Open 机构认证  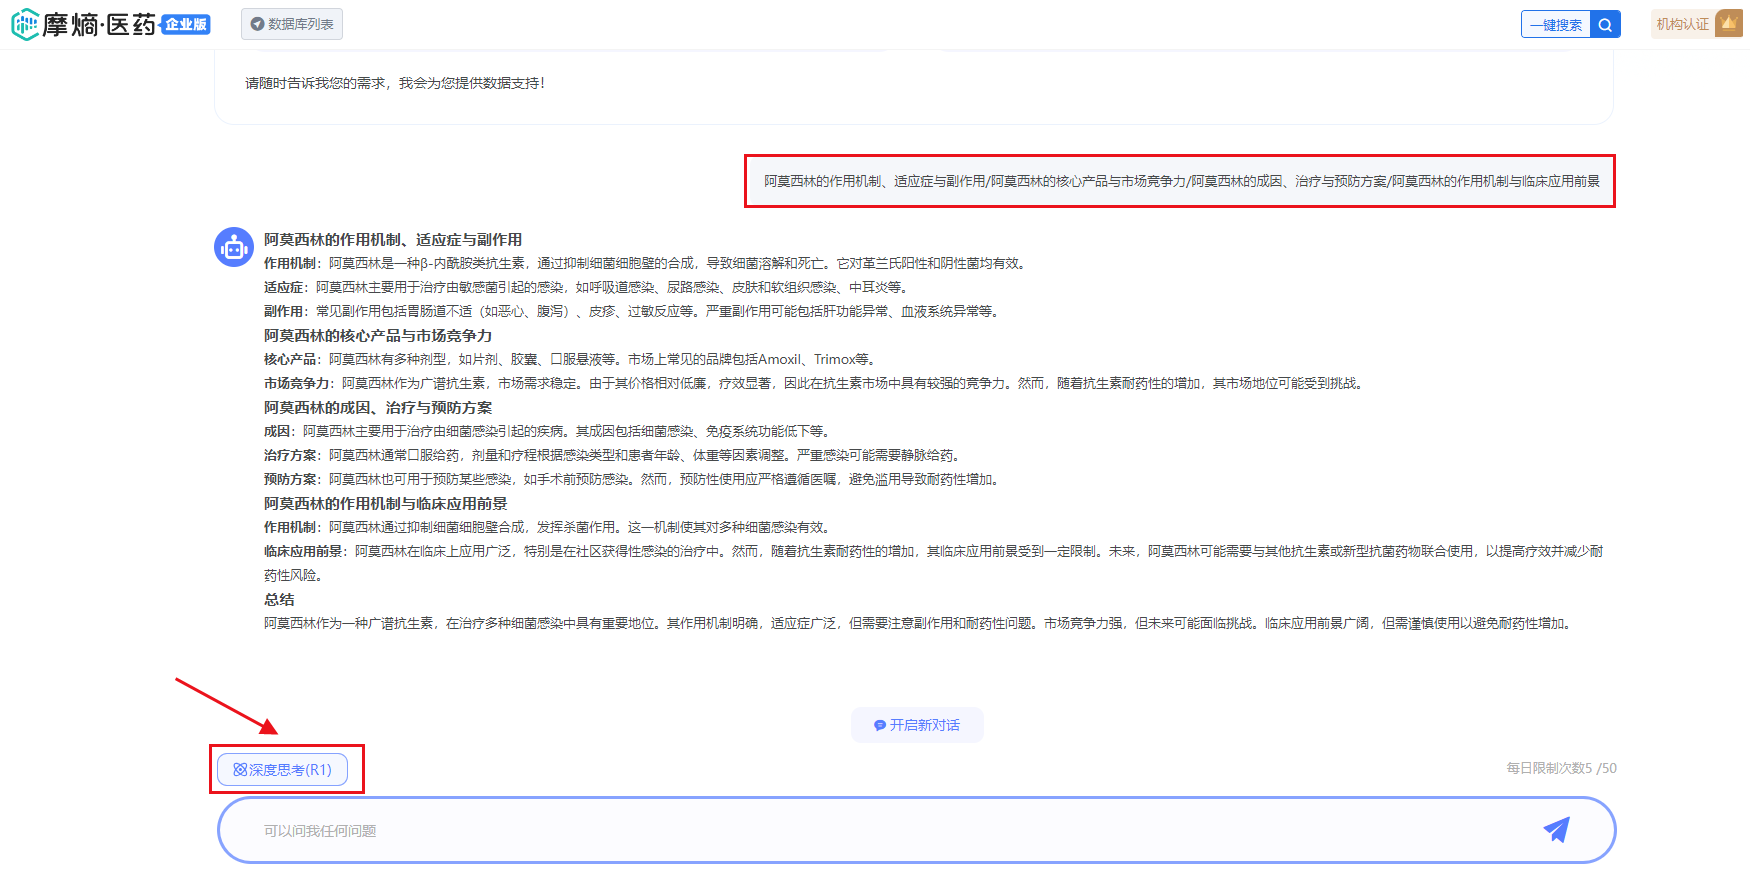coord(1683,24)
